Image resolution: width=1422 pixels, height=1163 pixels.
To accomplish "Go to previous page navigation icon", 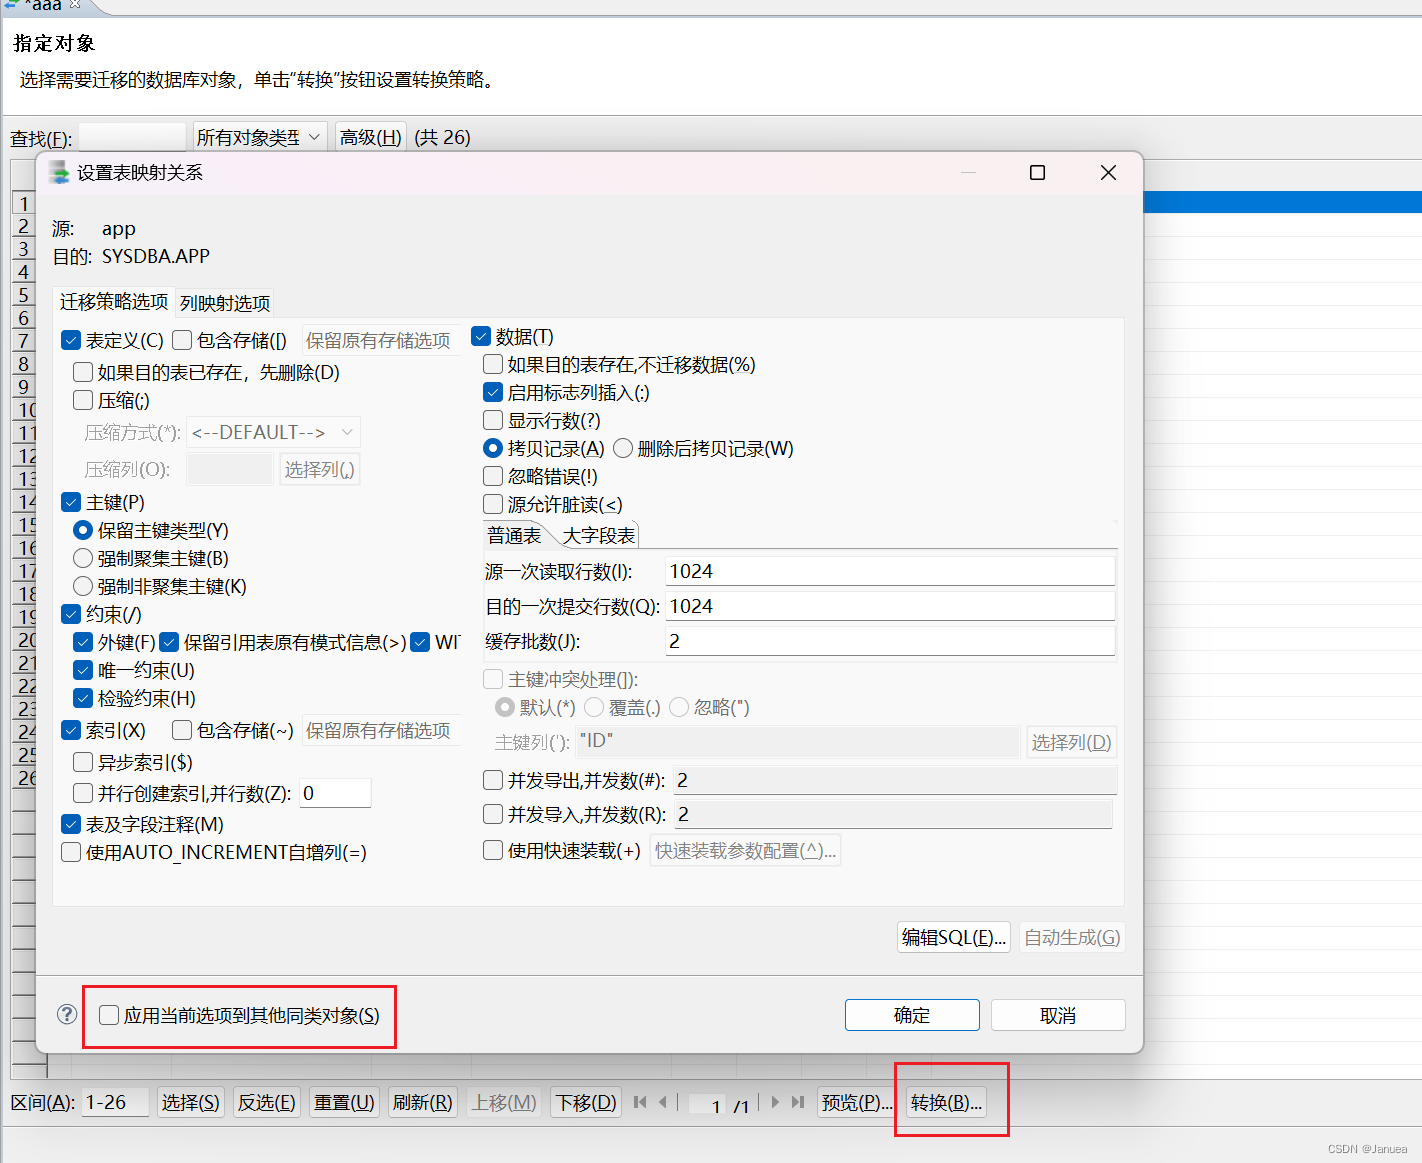I will 662,1102.
